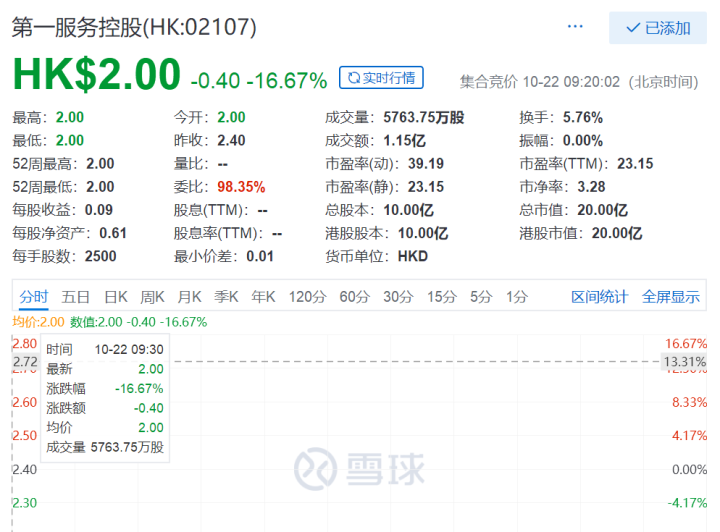Viewport: 720px width, 532px height.
Task: Click the 总市值 20.00亿 value
Action: tap(602, 210)
